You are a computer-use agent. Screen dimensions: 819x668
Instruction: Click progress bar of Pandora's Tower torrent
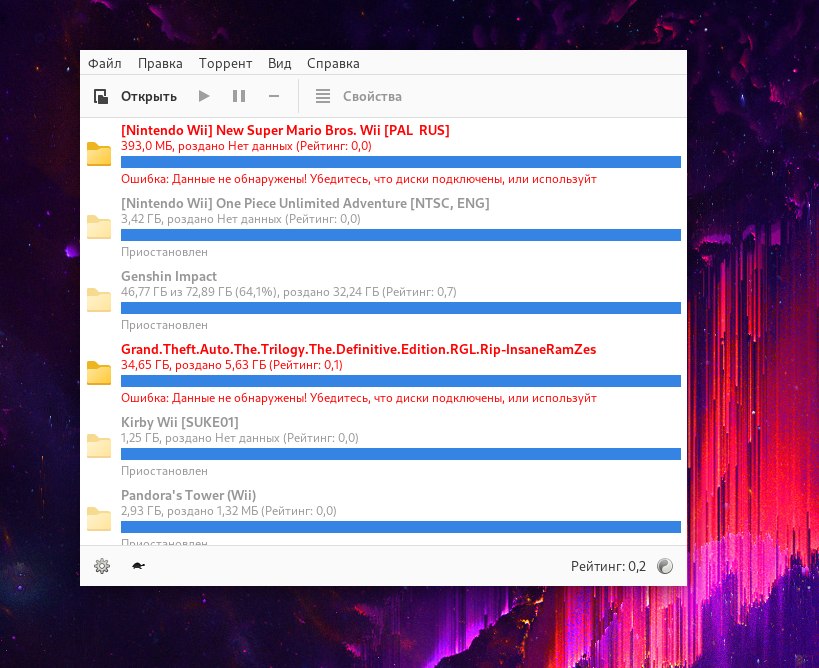tap(401, 527)
